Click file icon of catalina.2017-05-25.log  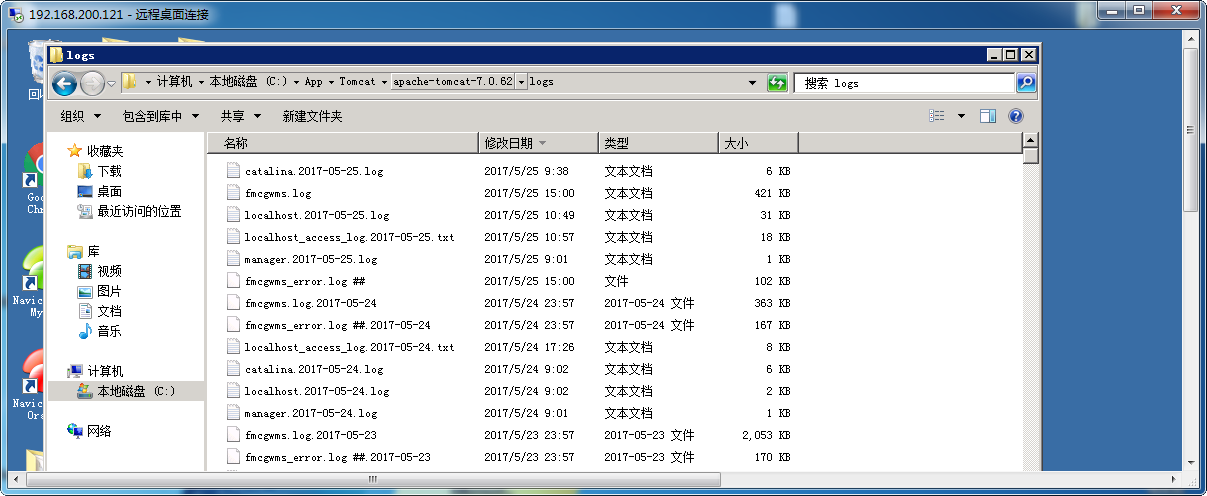[234, 171]
